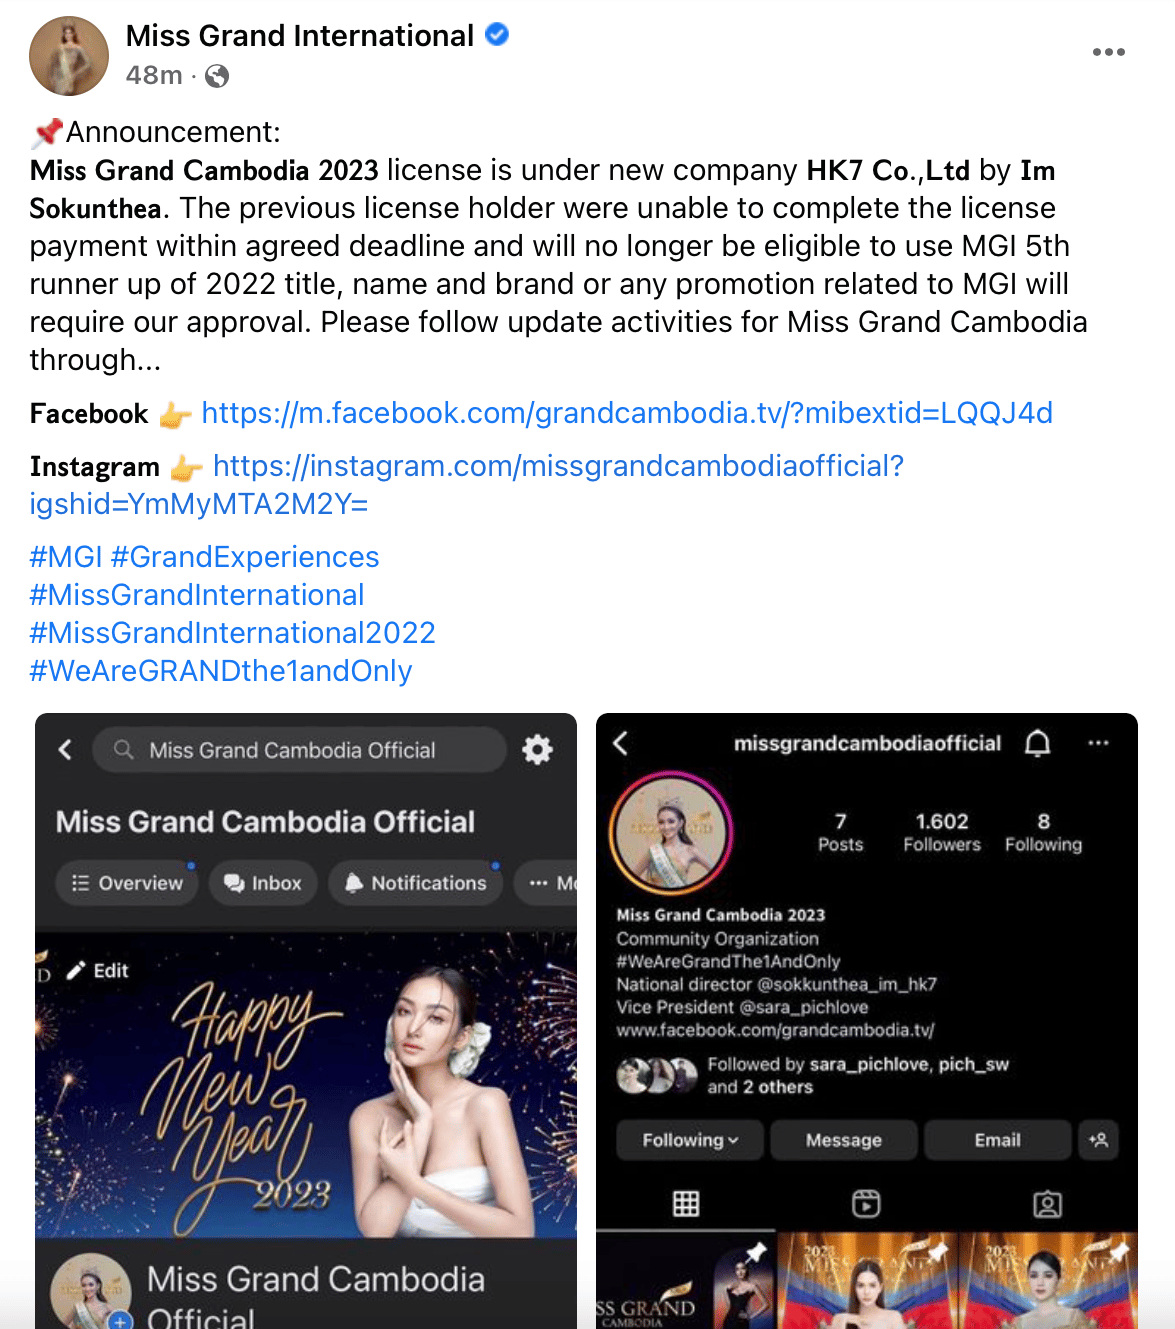Tap the notification bell on Instagram profile
The height and width of the screenshot is (1329, 1175).
[1038, 743]
